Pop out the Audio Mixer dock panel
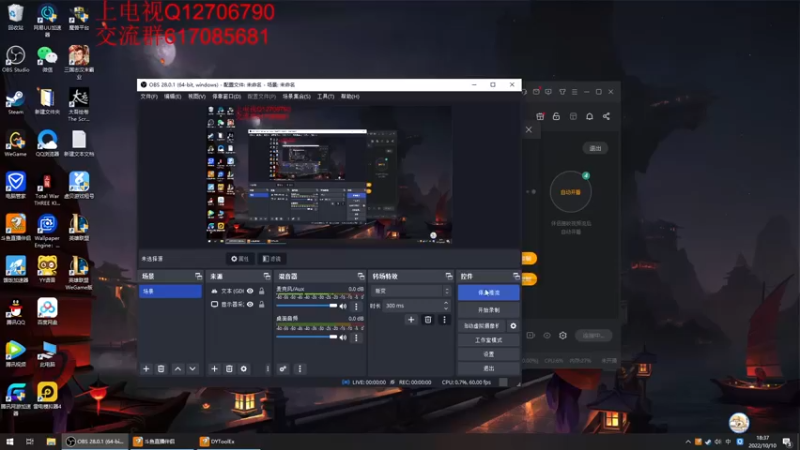Image resolution: width=800 pixels, height=450 pixels. 361,276
